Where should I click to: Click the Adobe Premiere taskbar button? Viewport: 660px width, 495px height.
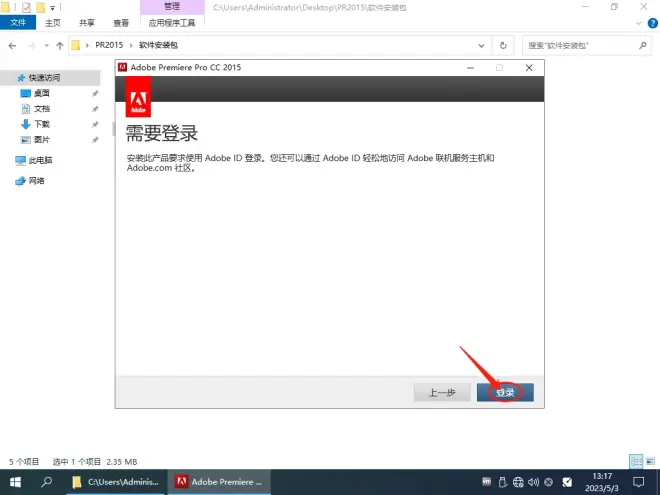[x=218, y=481]
